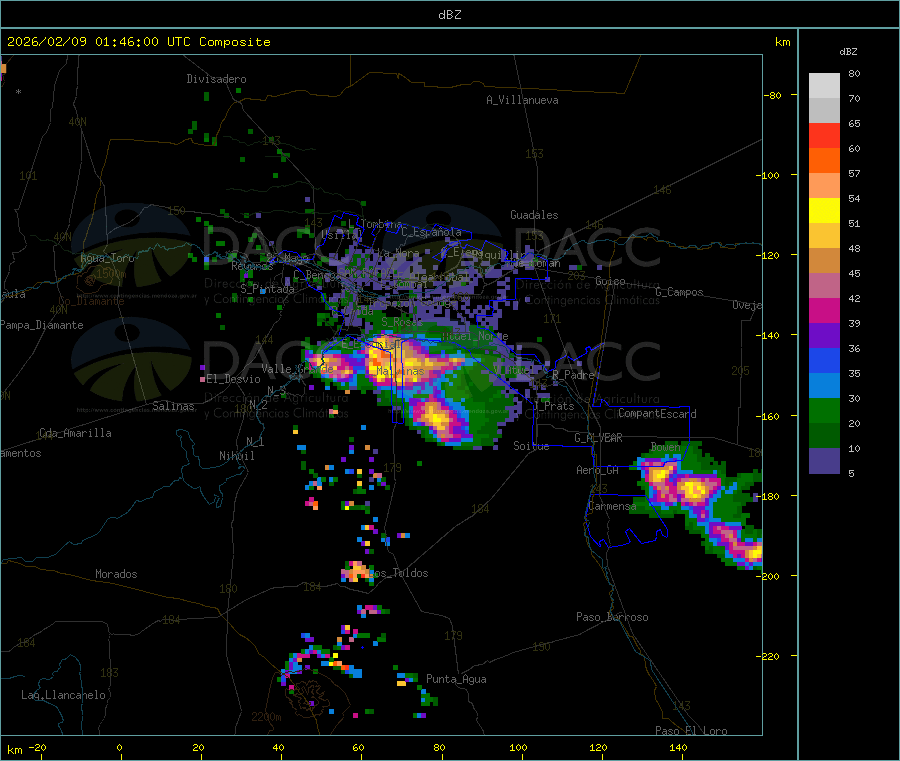Select the red 65 dBZ legend swatch

(824, 135)
